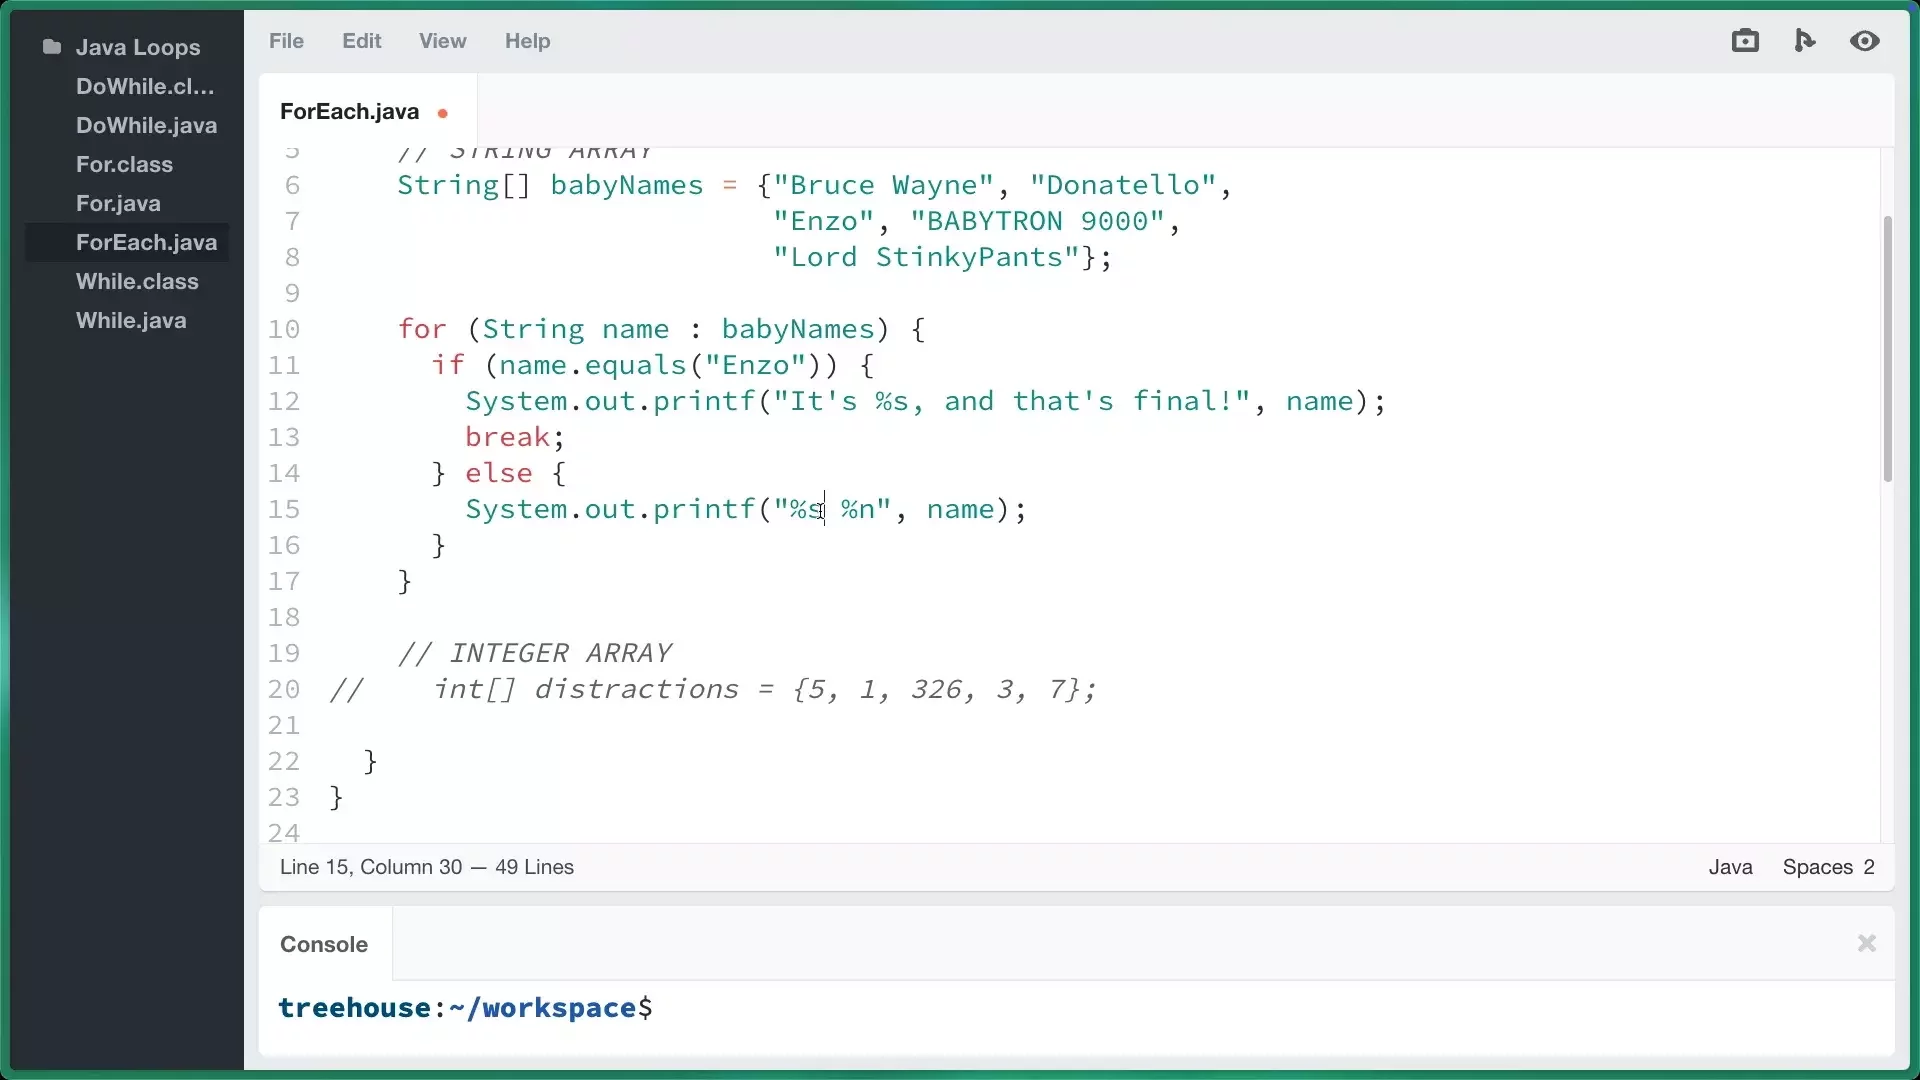1920x1080 pixels.
Task: Open the View menu
Action: pos(442,41)
